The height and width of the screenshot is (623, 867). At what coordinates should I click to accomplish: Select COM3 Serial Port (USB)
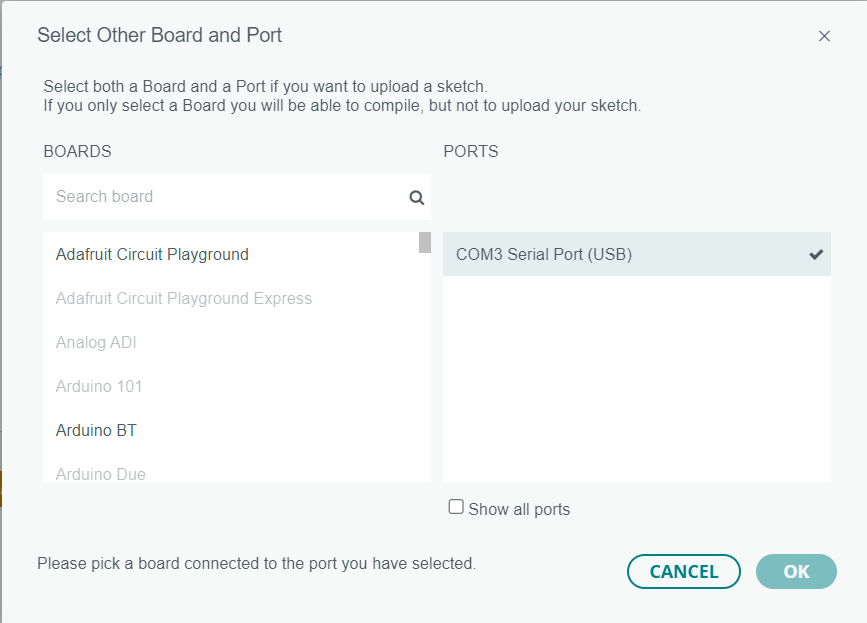[x=544, y=254]
